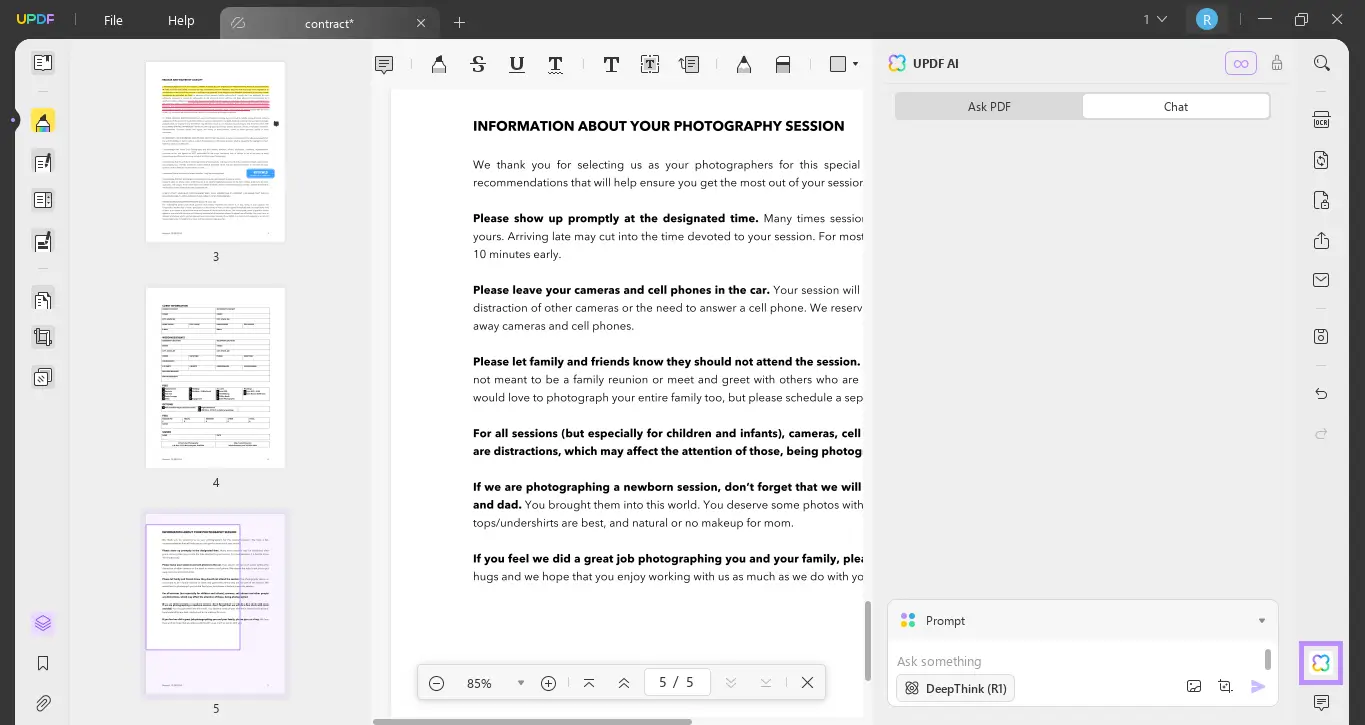The height and width of the screenshot is (725, 1365).
Task: Click the Undo arrow in right sidebar
Action: [1322, 394]
